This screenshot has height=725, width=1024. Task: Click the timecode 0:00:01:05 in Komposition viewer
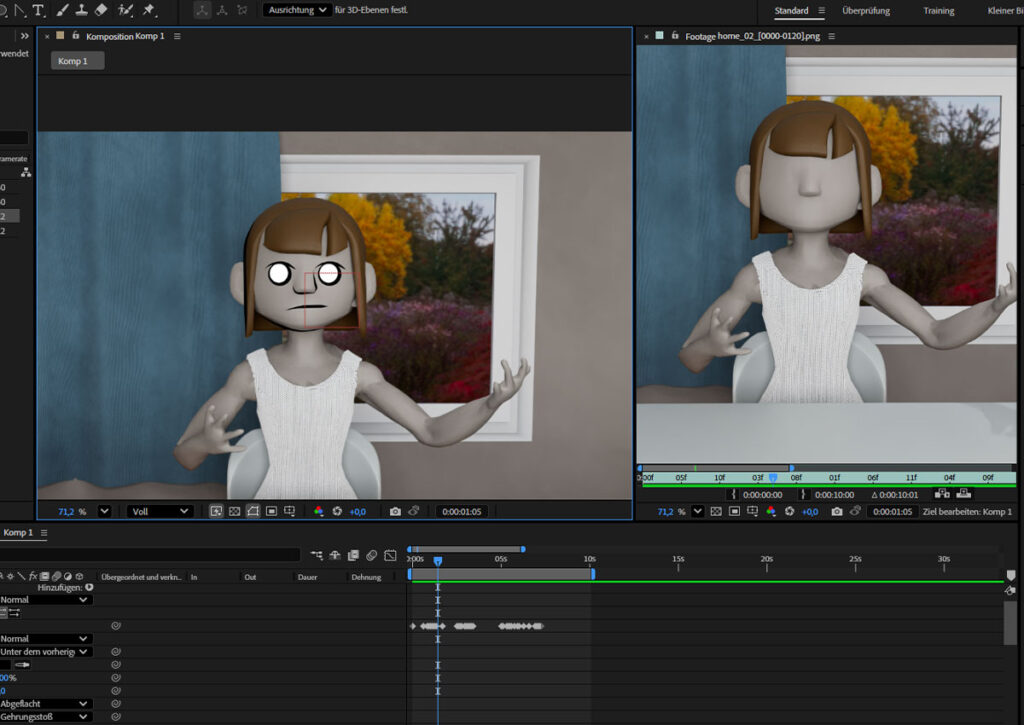[461, 511]
